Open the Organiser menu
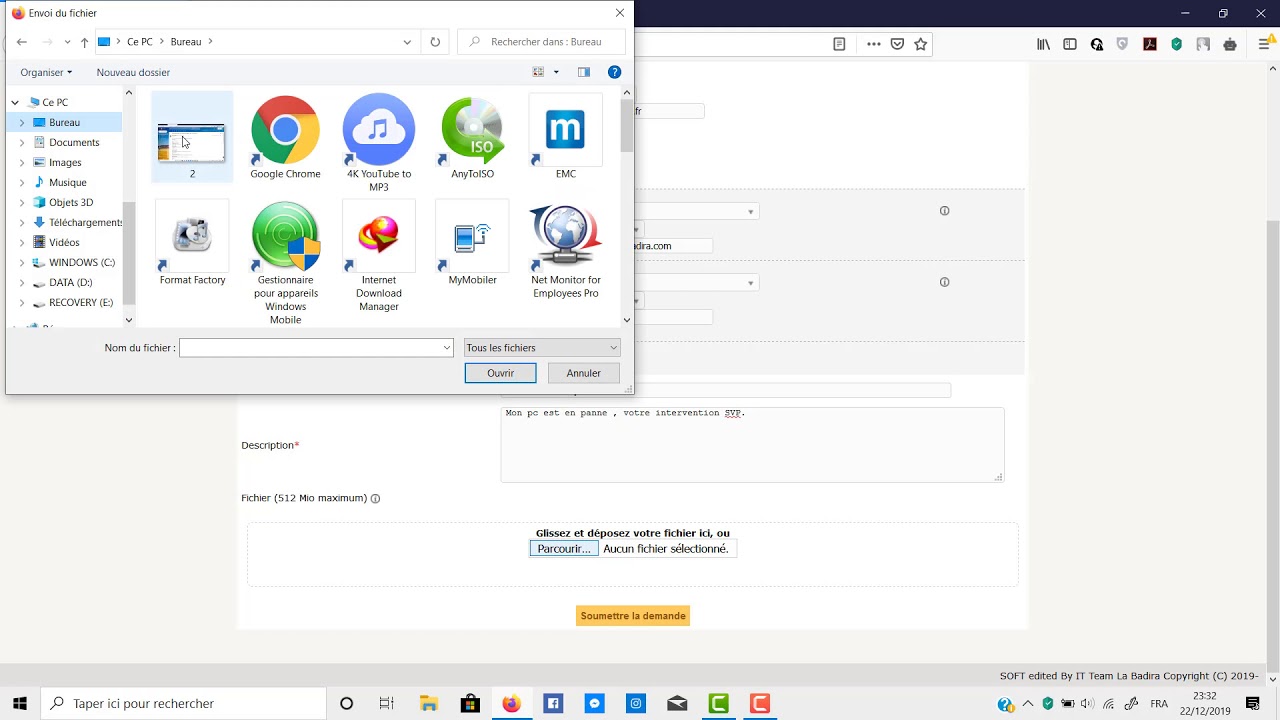The width and height of the screenshot is (1280, 720). 46,72
